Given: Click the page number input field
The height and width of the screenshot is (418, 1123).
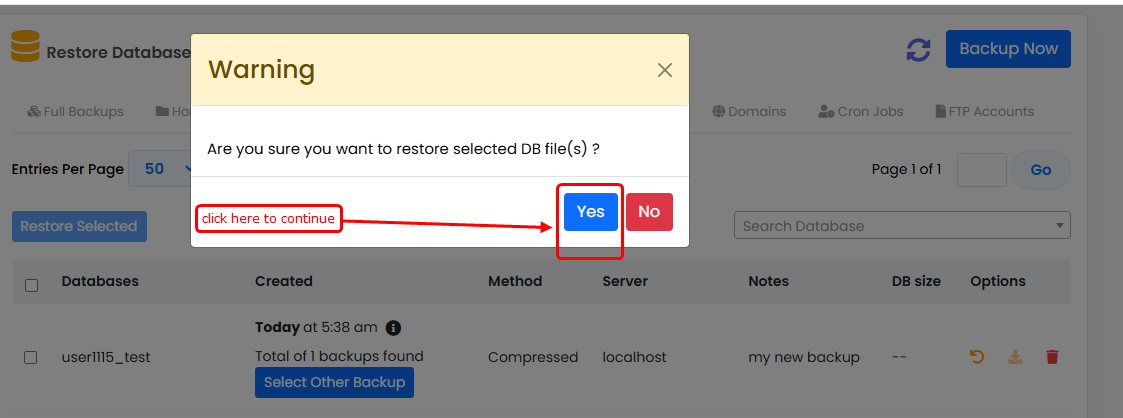Looking at the screenshot, I should pos(981,170).
